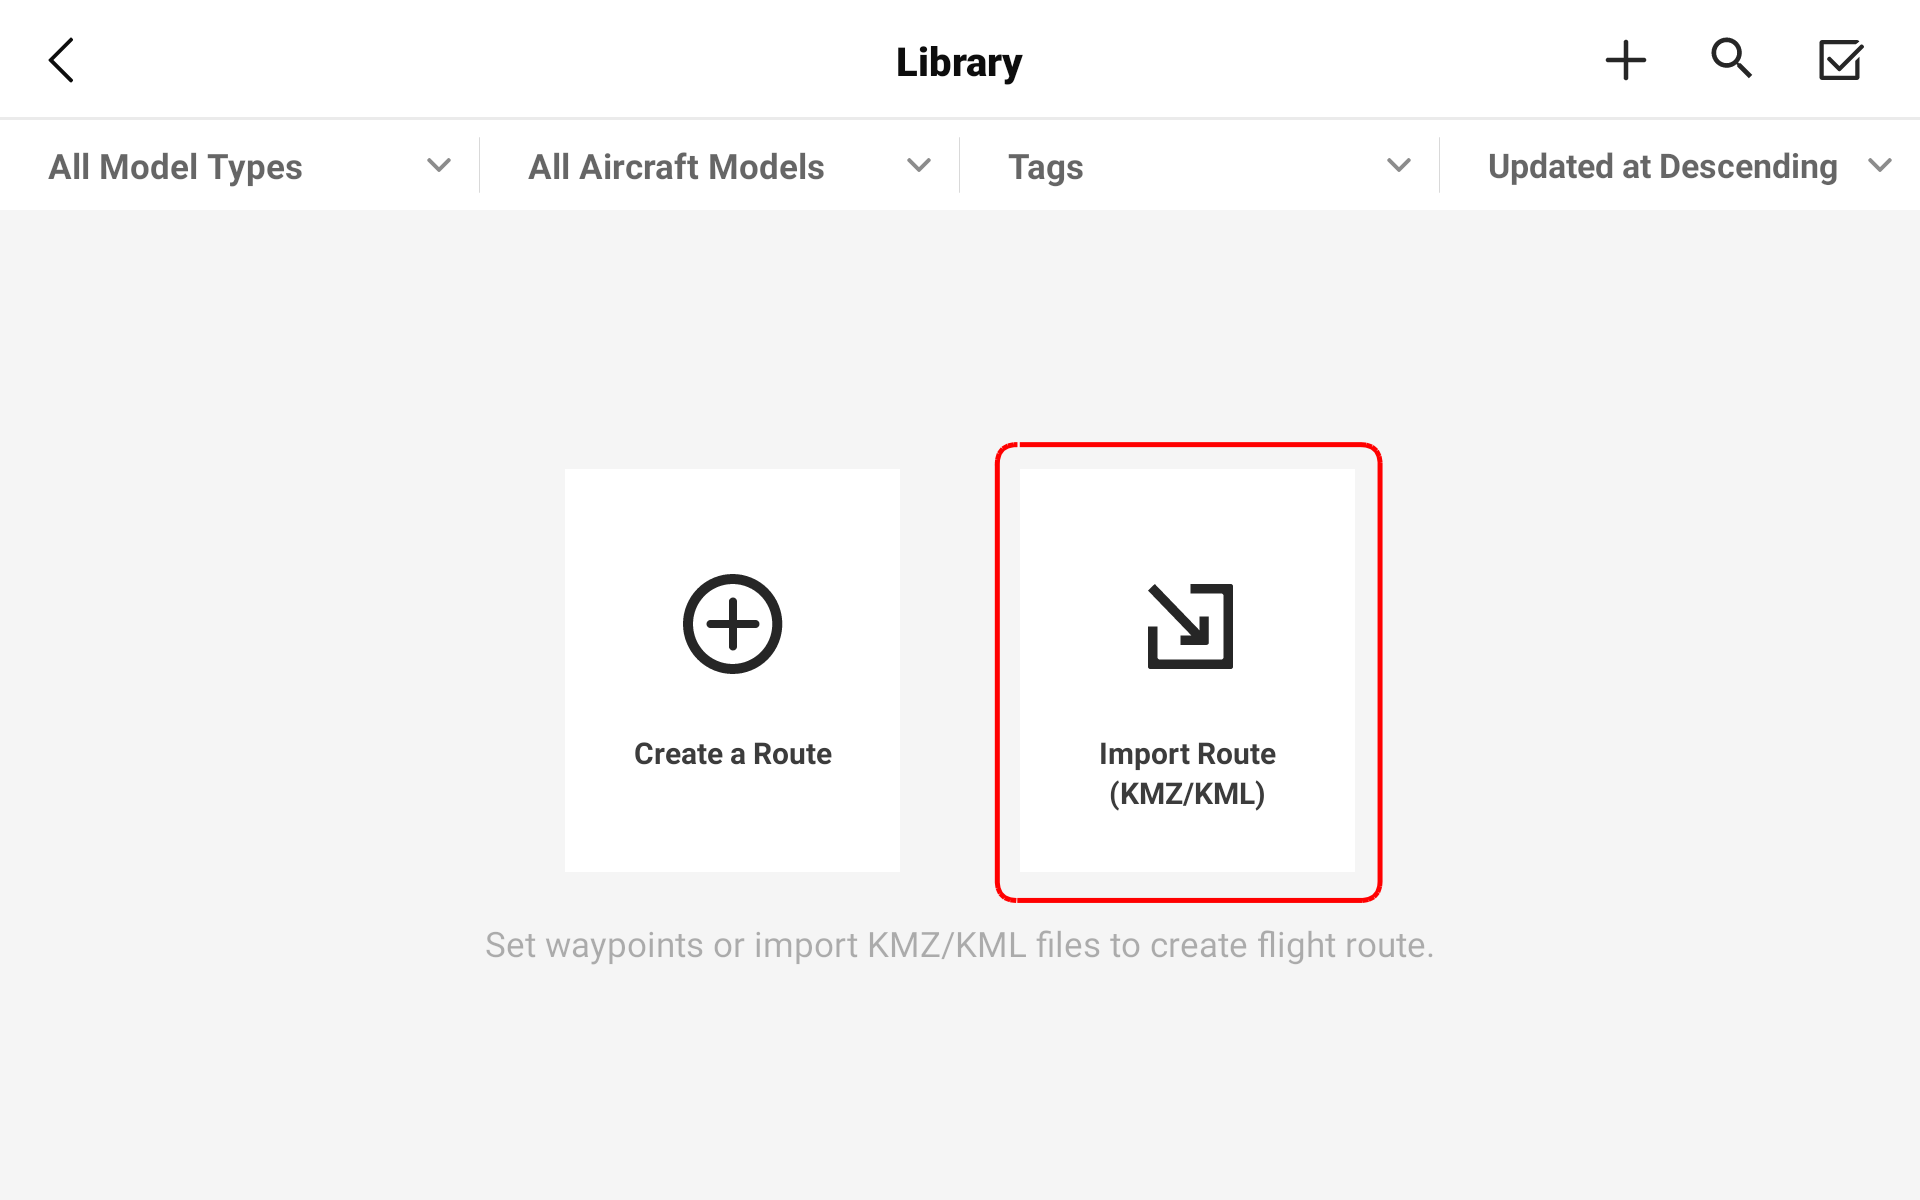Click the waypoints hint text
Screen dimensions: 1920x1200
959,945
